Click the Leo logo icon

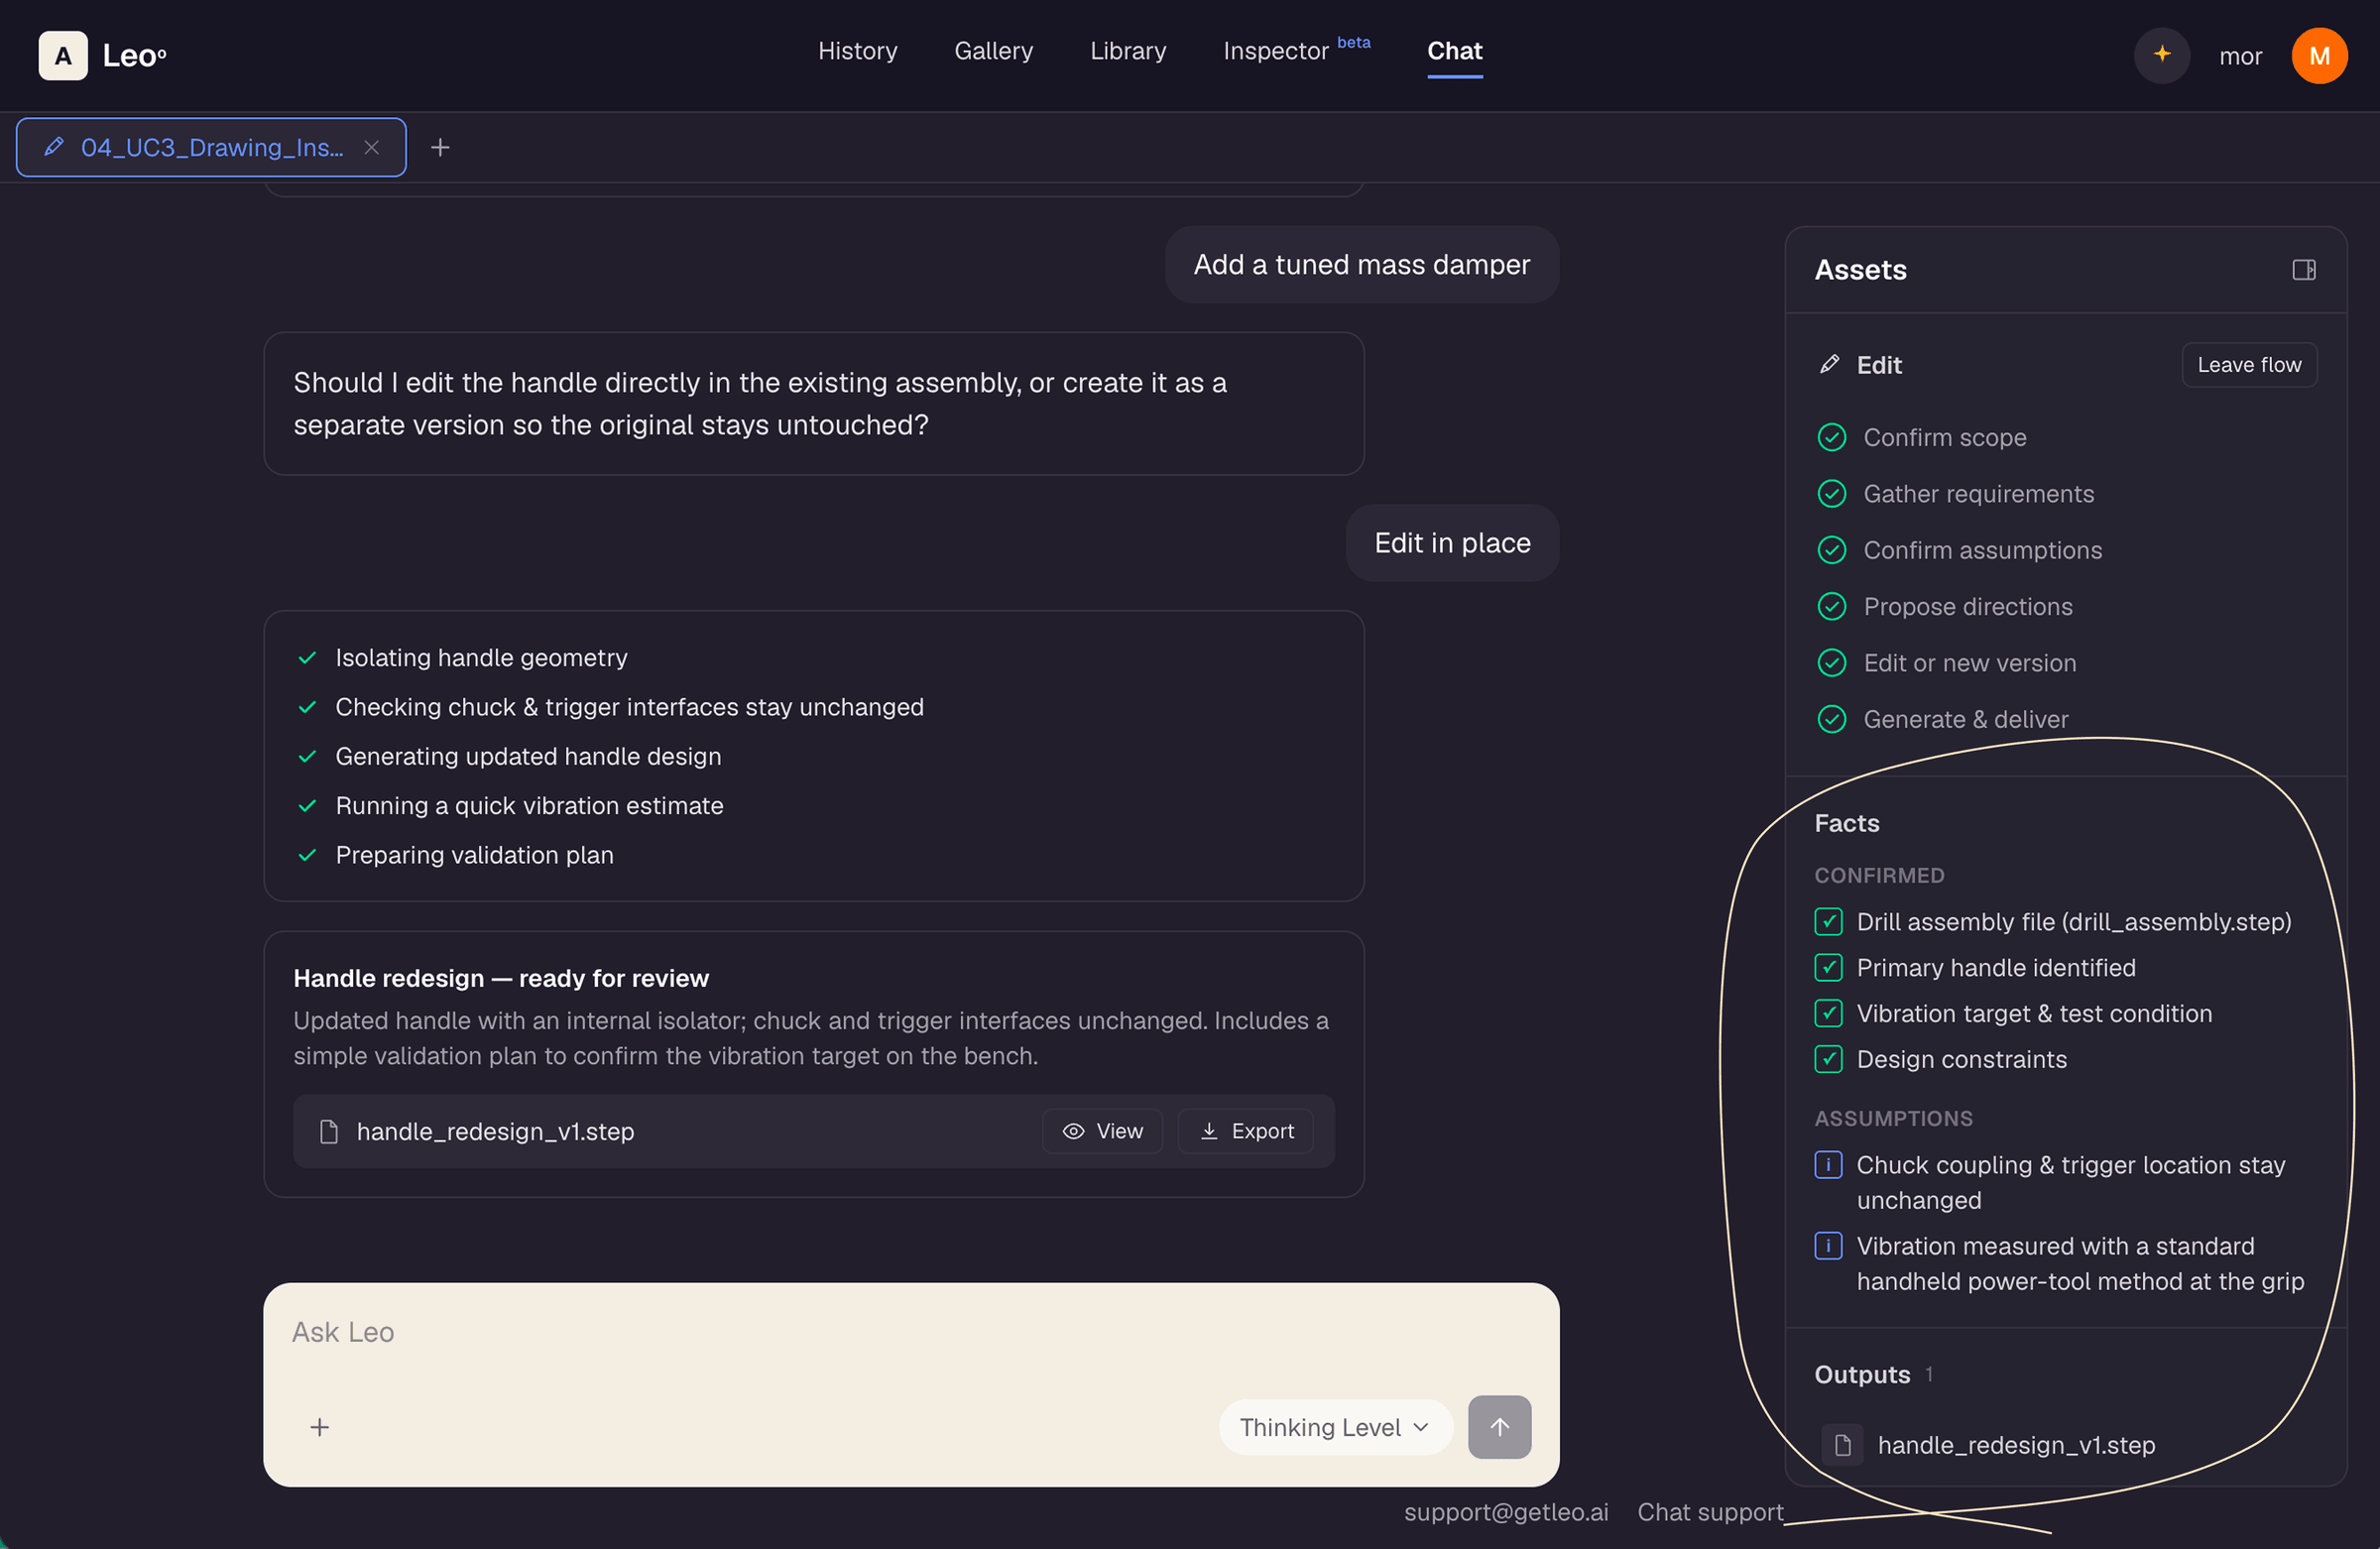(63, 56)
